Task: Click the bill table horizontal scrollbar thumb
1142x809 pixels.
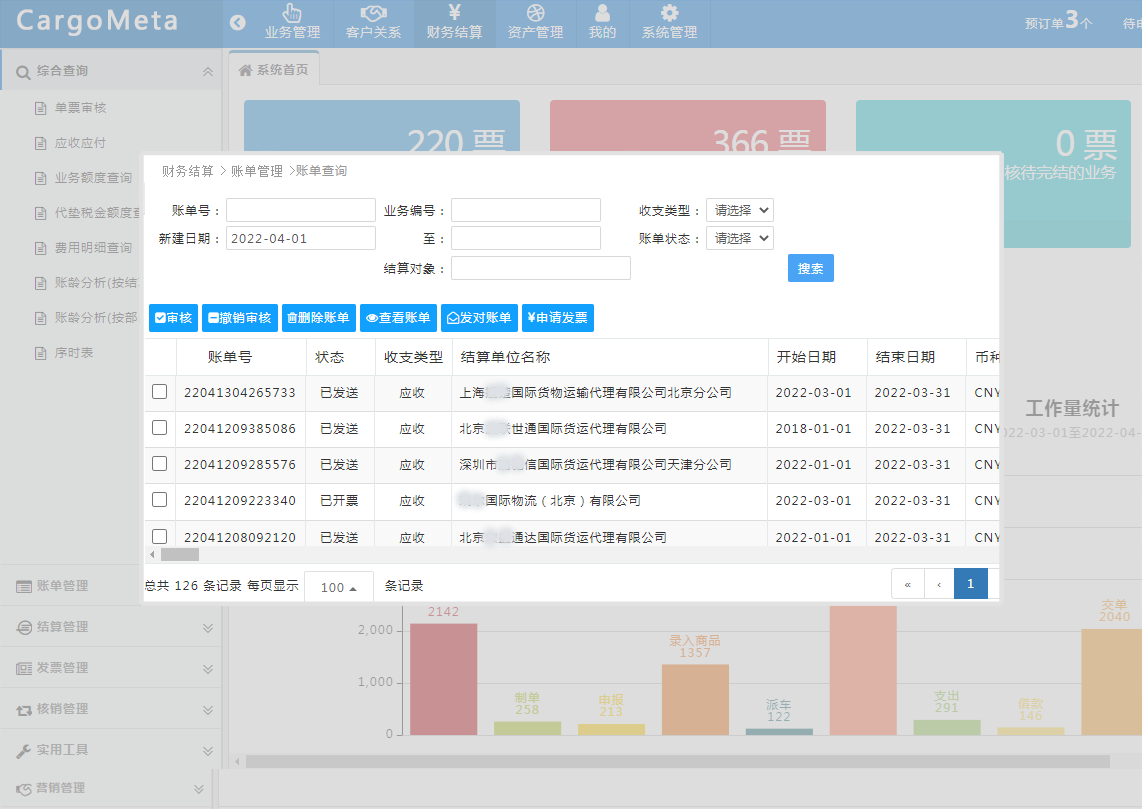Action: tap(180, 554)
